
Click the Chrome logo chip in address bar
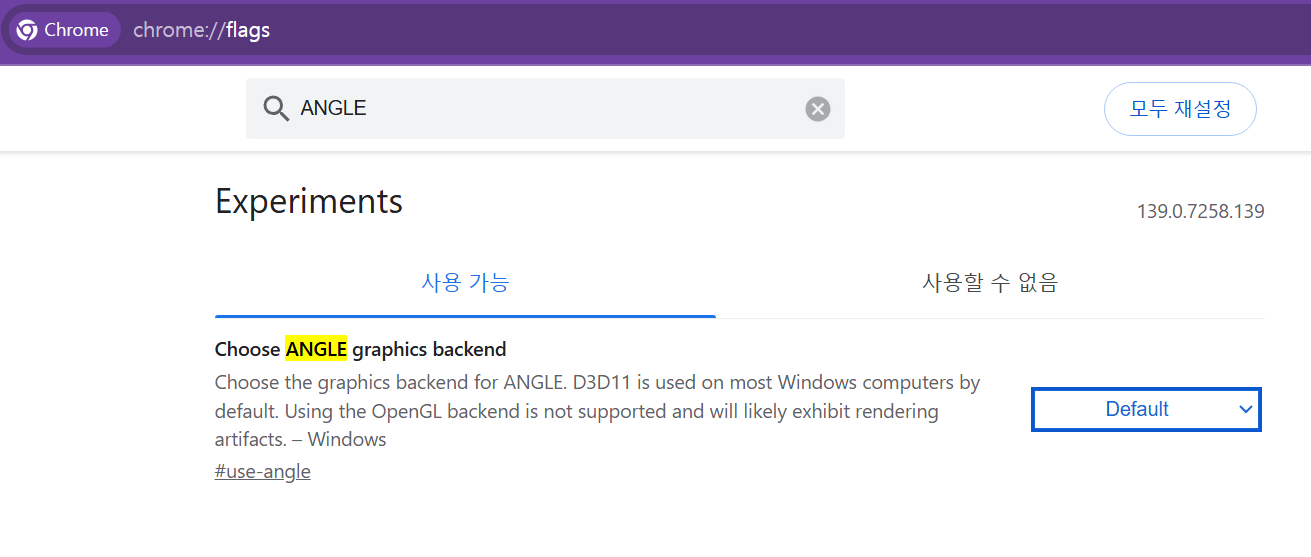[66, 30]
